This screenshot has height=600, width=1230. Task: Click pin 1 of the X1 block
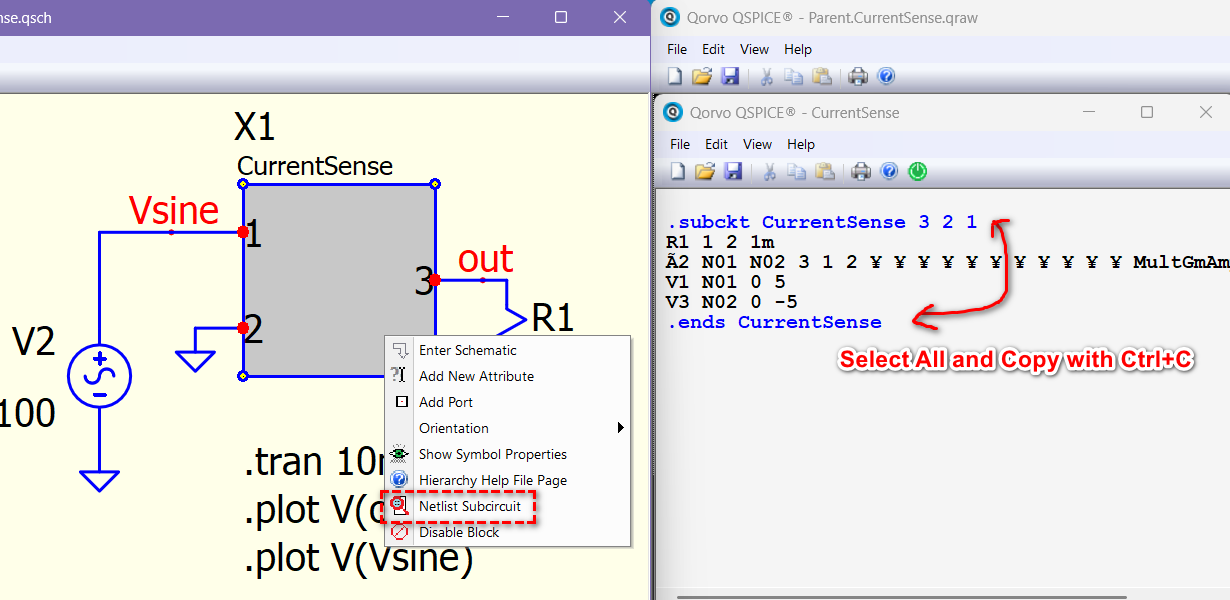point(243,232)
